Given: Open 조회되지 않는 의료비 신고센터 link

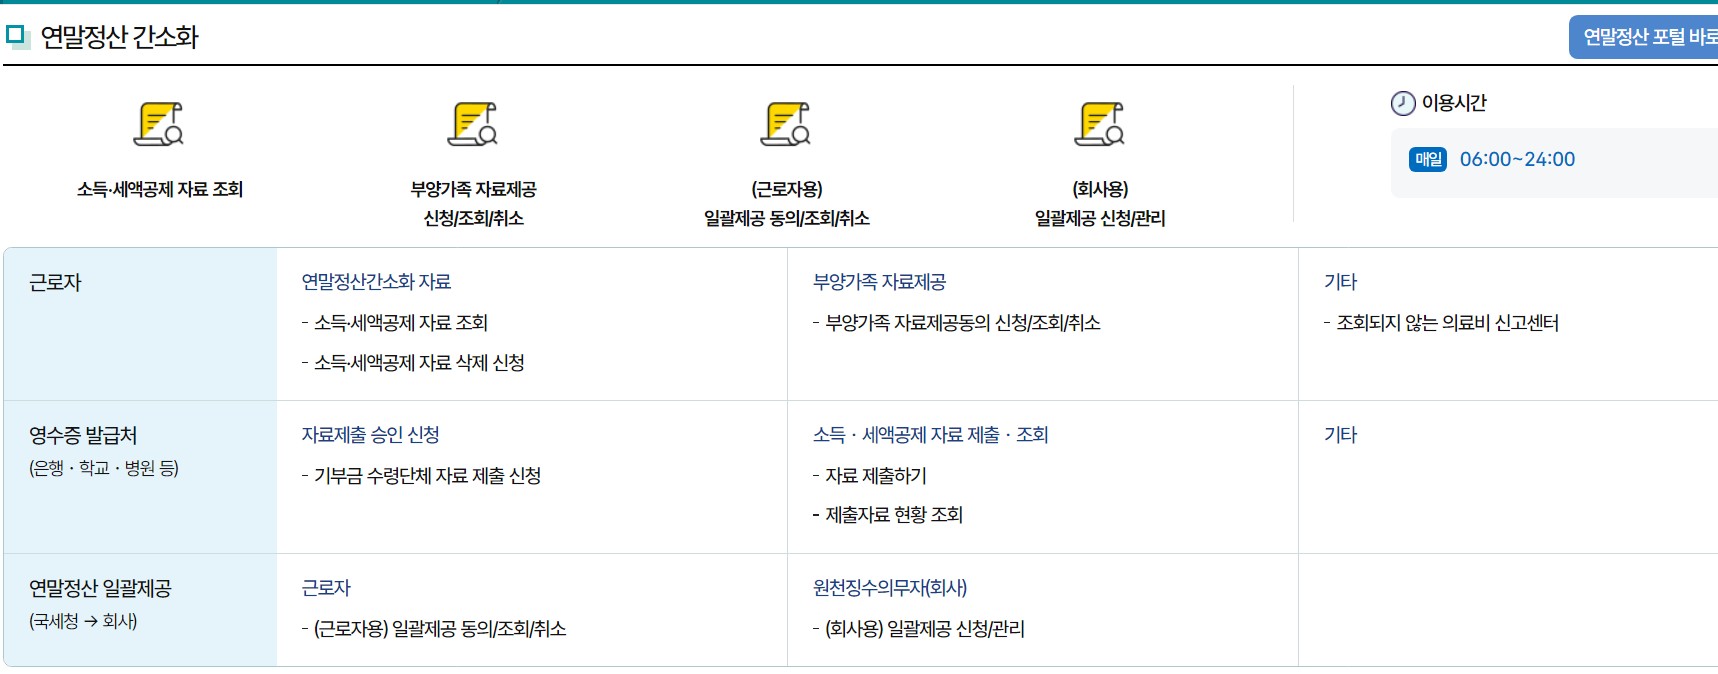Looking at the screenshot, I should pyautogui.click(x=1447, y=323).
